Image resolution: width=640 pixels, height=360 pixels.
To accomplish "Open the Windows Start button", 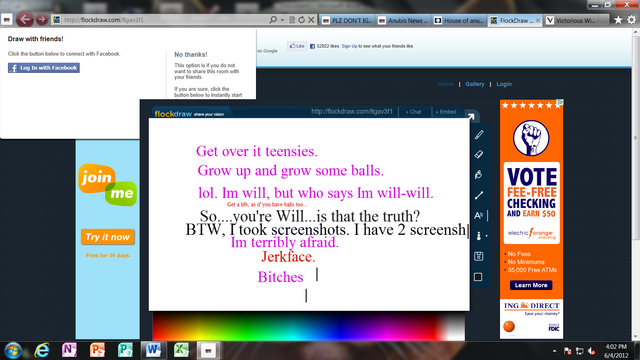I will tap(13, 350).
